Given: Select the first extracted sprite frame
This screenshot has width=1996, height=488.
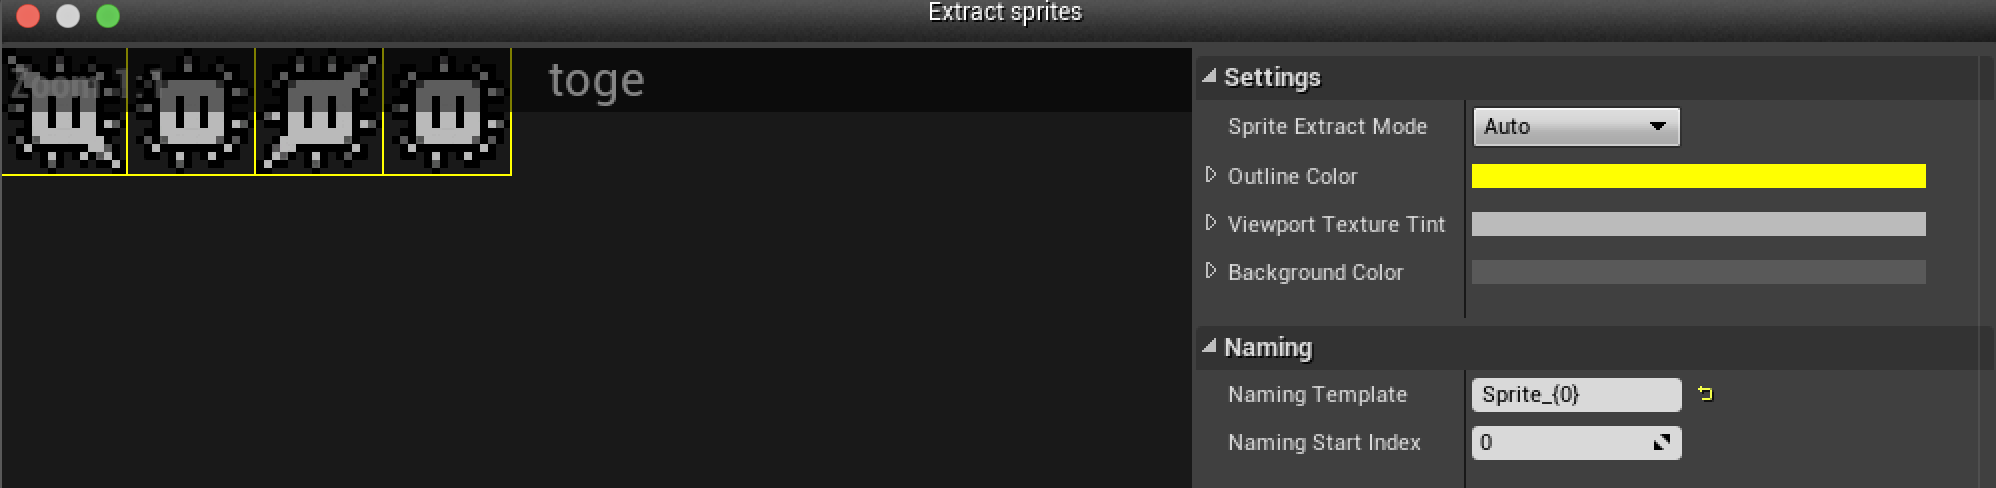Looking at the screenshot, I should tap(64, 111).
